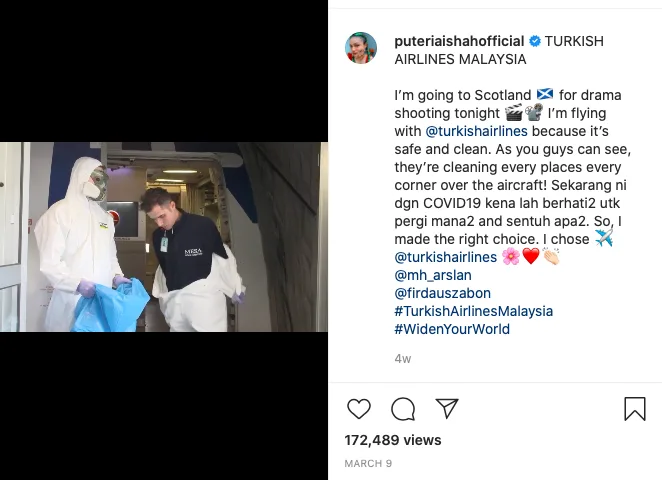Click the Scotland flag emoji
662x480 pixels.
545,94
